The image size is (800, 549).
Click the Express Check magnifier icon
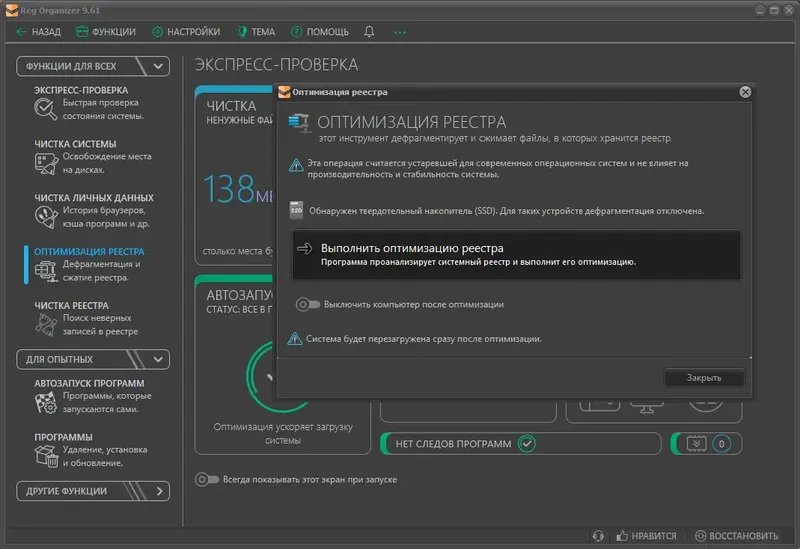pos(45,109)
